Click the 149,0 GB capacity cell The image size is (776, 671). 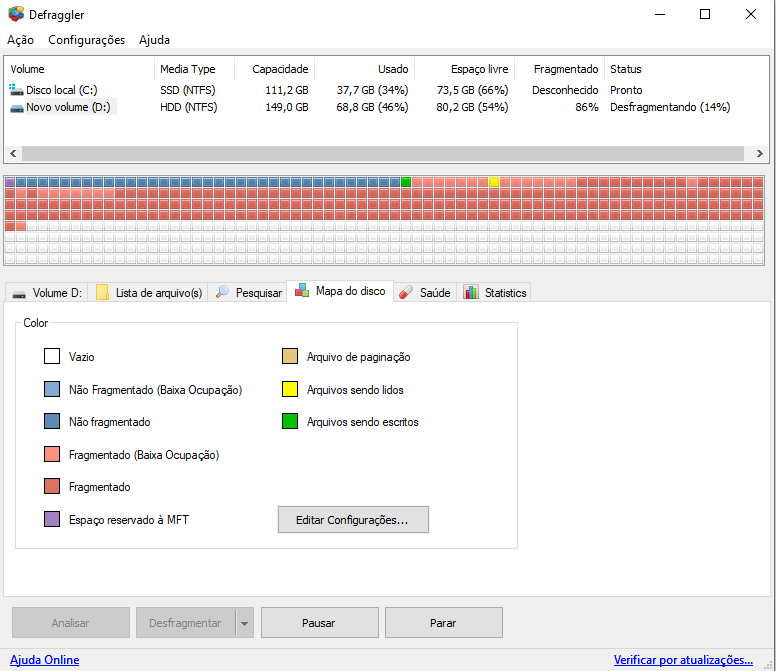pyautogui.click(x=287, y=107)
